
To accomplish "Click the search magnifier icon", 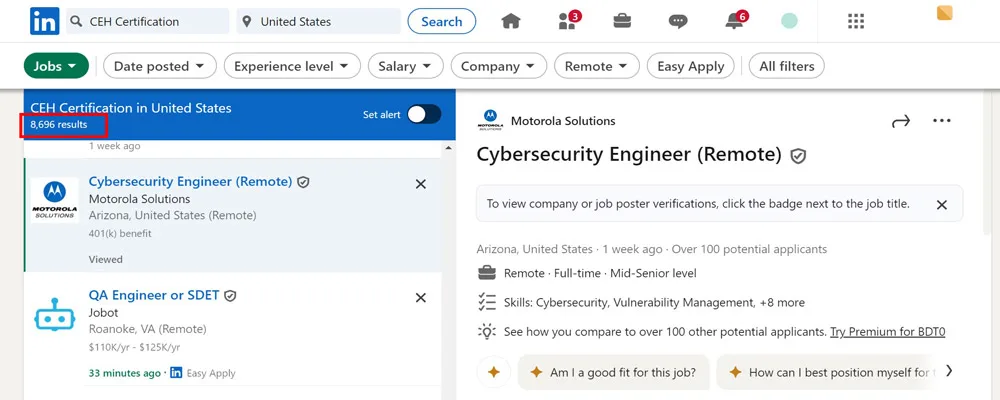I will click(x=77, y=22).
